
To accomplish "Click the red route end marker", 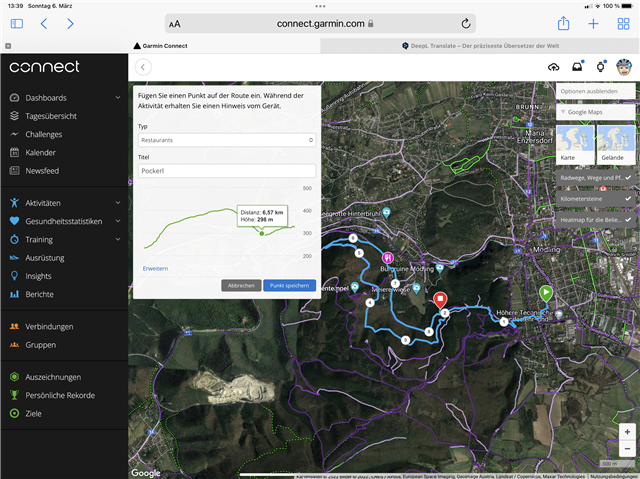I will pyautogui.click(x=440, y=299).
